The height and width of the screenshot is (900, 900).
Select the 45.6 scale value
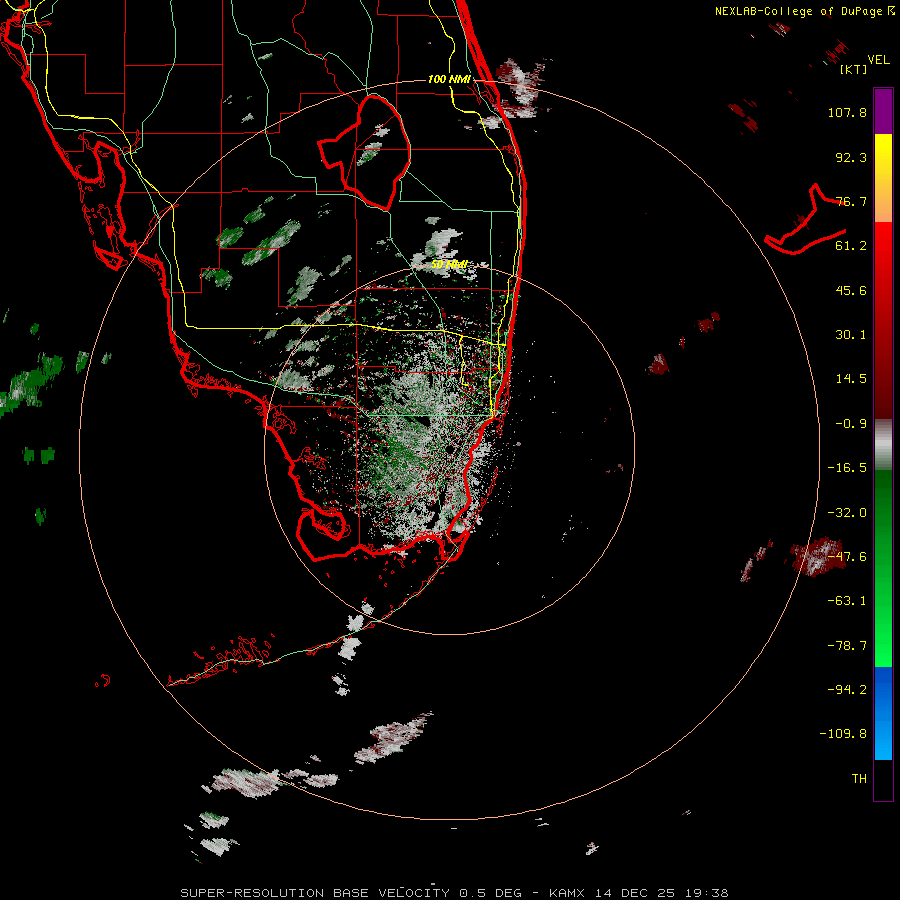(851, 290)
